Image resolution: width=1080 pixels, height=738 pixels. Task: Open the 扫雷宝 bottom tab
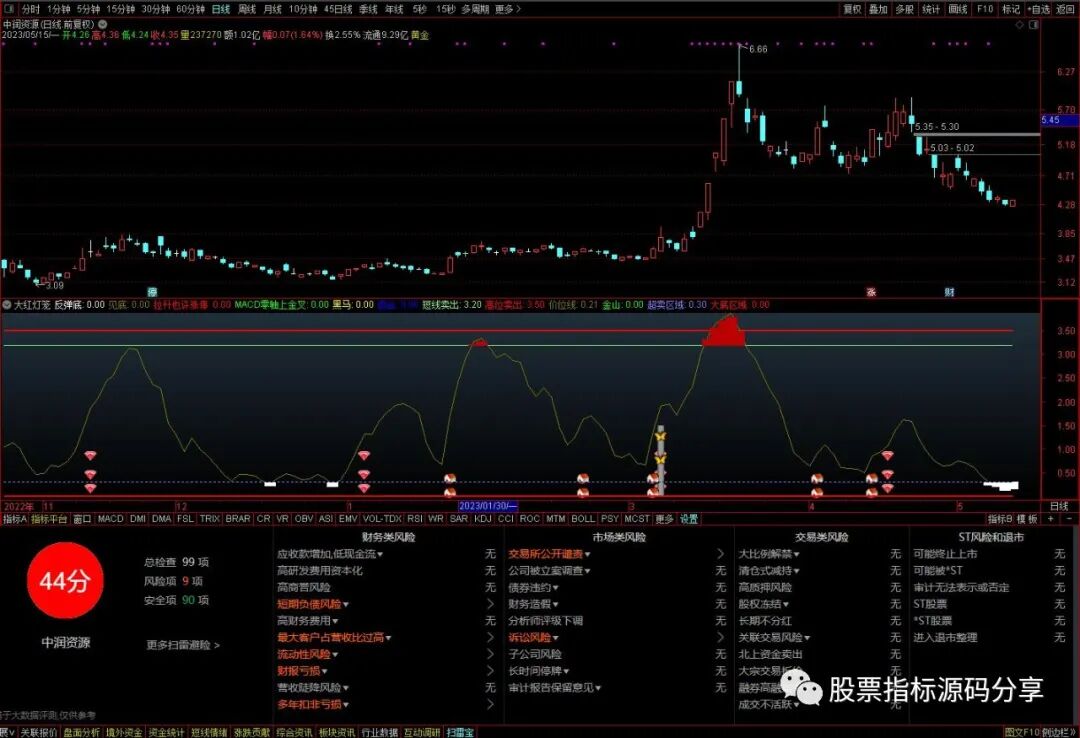460,732
